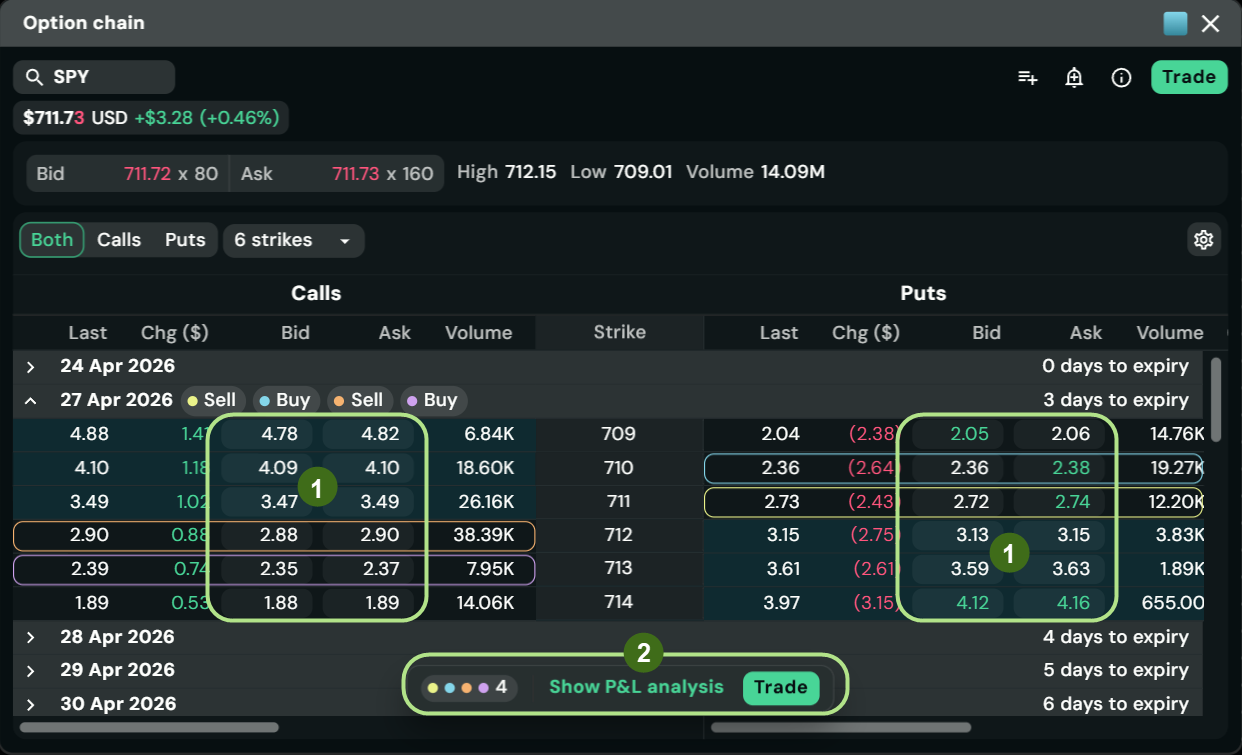Click calls Volume column header
Viewport: 1242px width, 755px height.
[x=478, y=333]
